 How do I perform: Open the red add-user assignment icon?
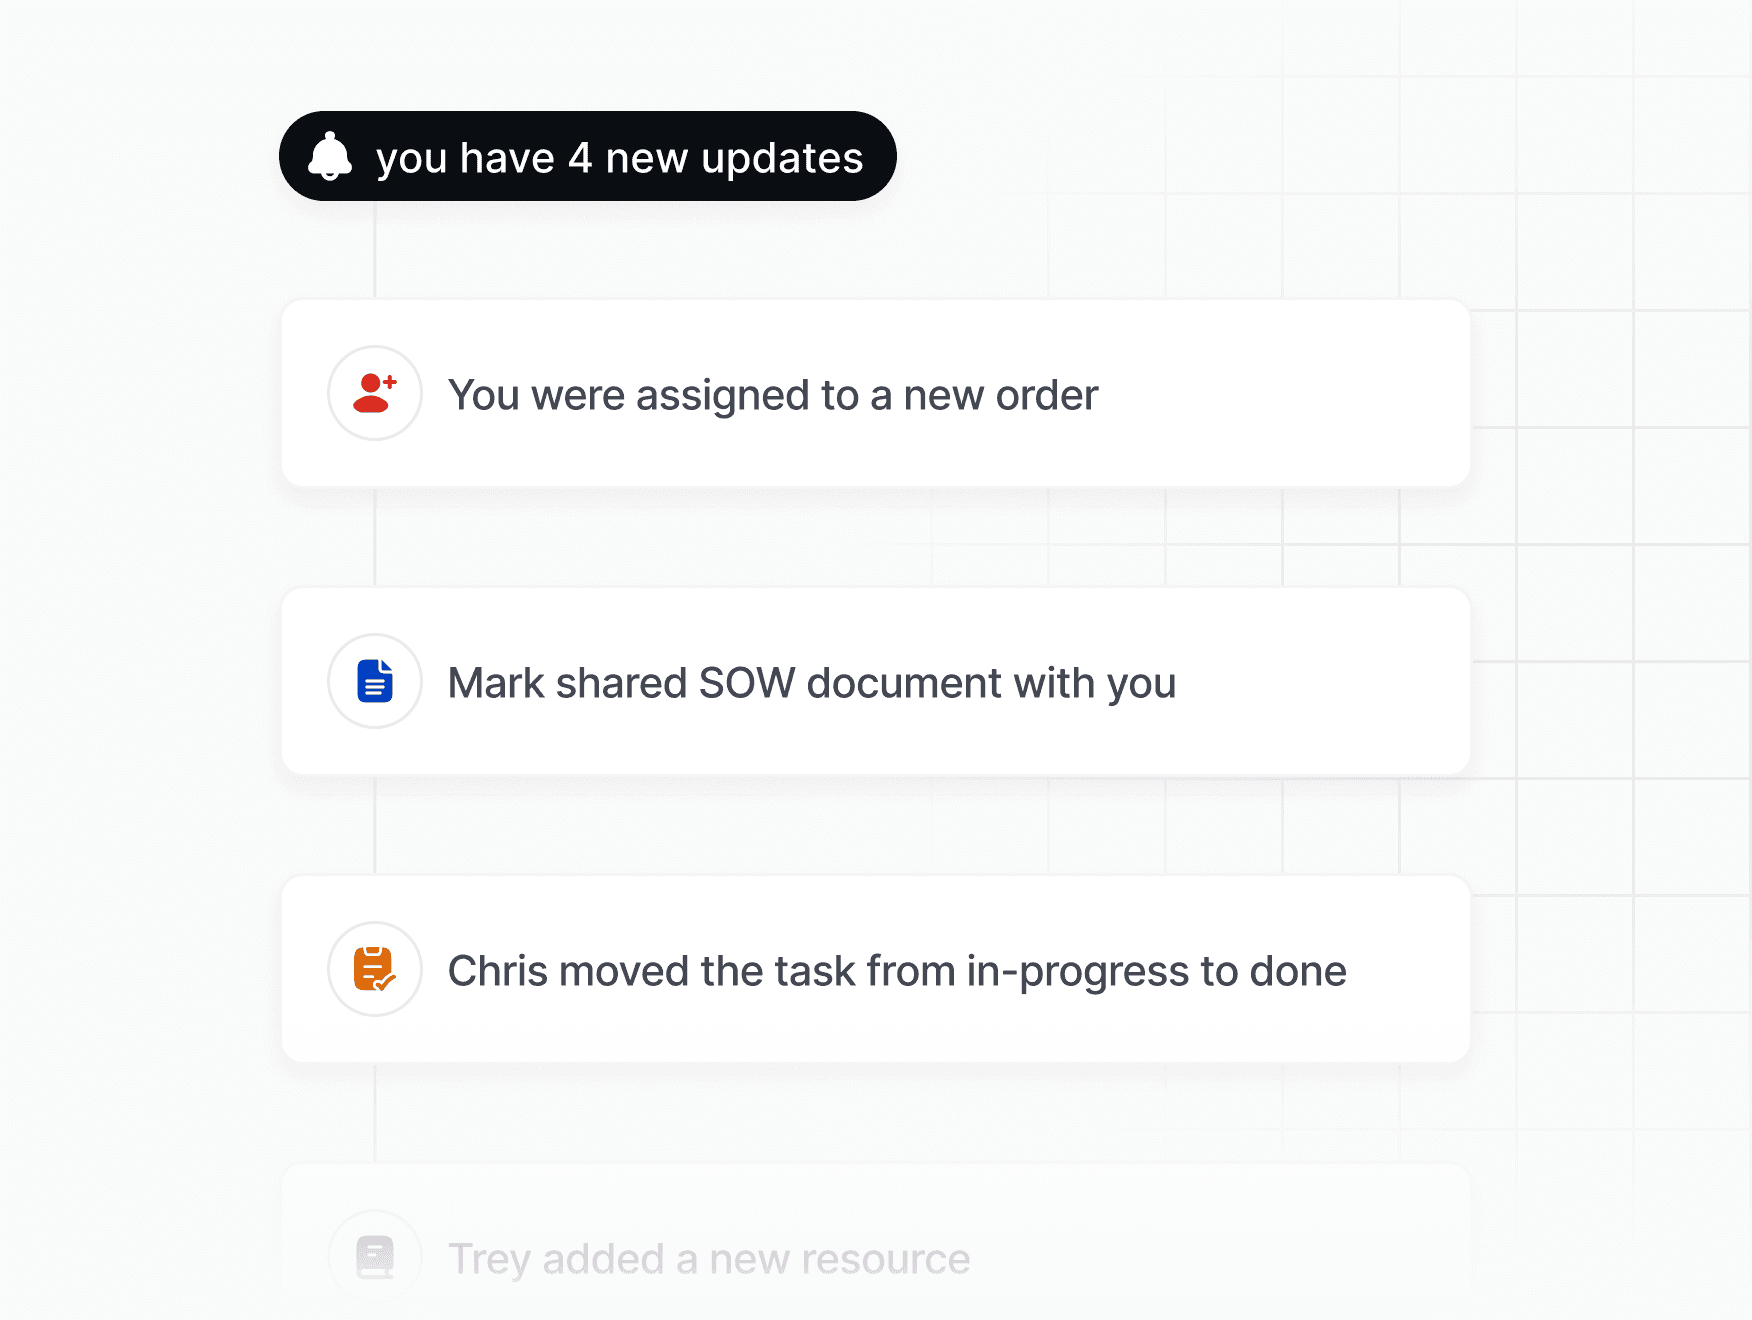click(x=375, y=393)
